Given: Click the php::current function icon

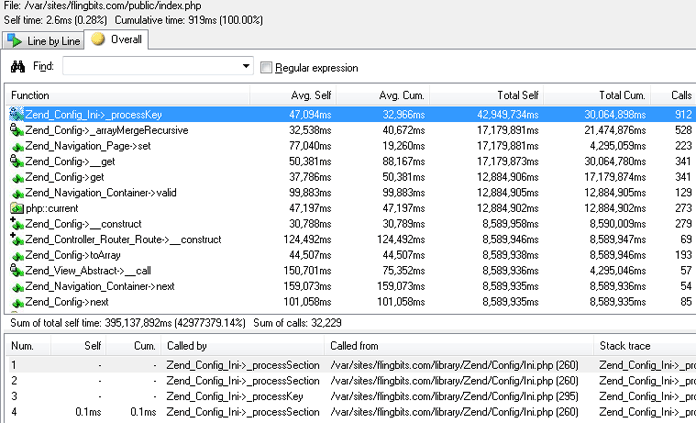Looking at the screenshot, I should pos(17,208).
